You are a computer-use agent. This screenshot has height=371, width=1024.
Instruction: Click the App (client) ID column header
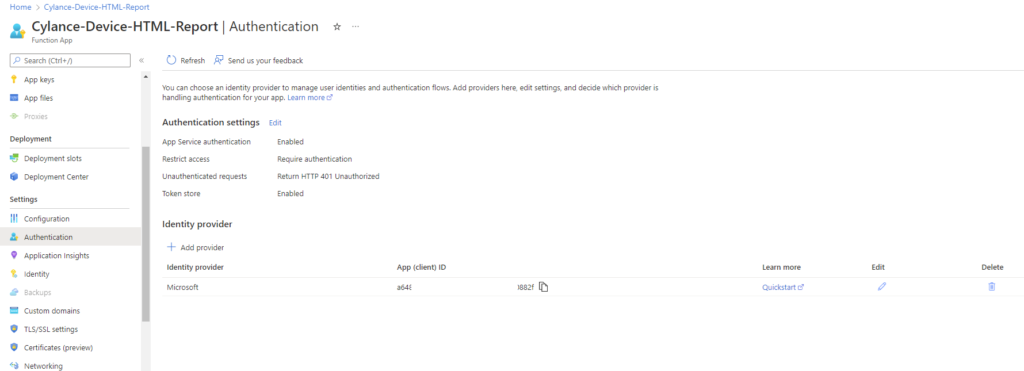tap(421, 267)
